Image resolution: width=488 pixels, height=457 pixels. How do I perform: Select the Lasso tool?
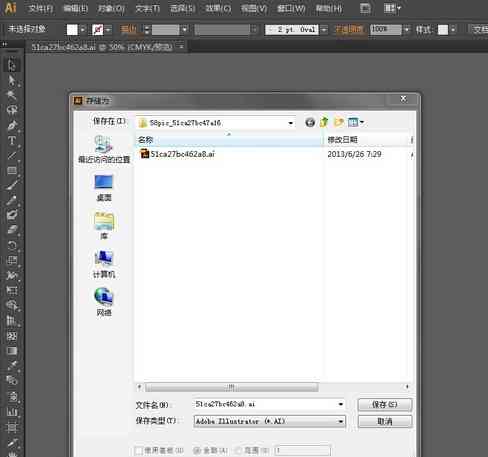(12, 110)
